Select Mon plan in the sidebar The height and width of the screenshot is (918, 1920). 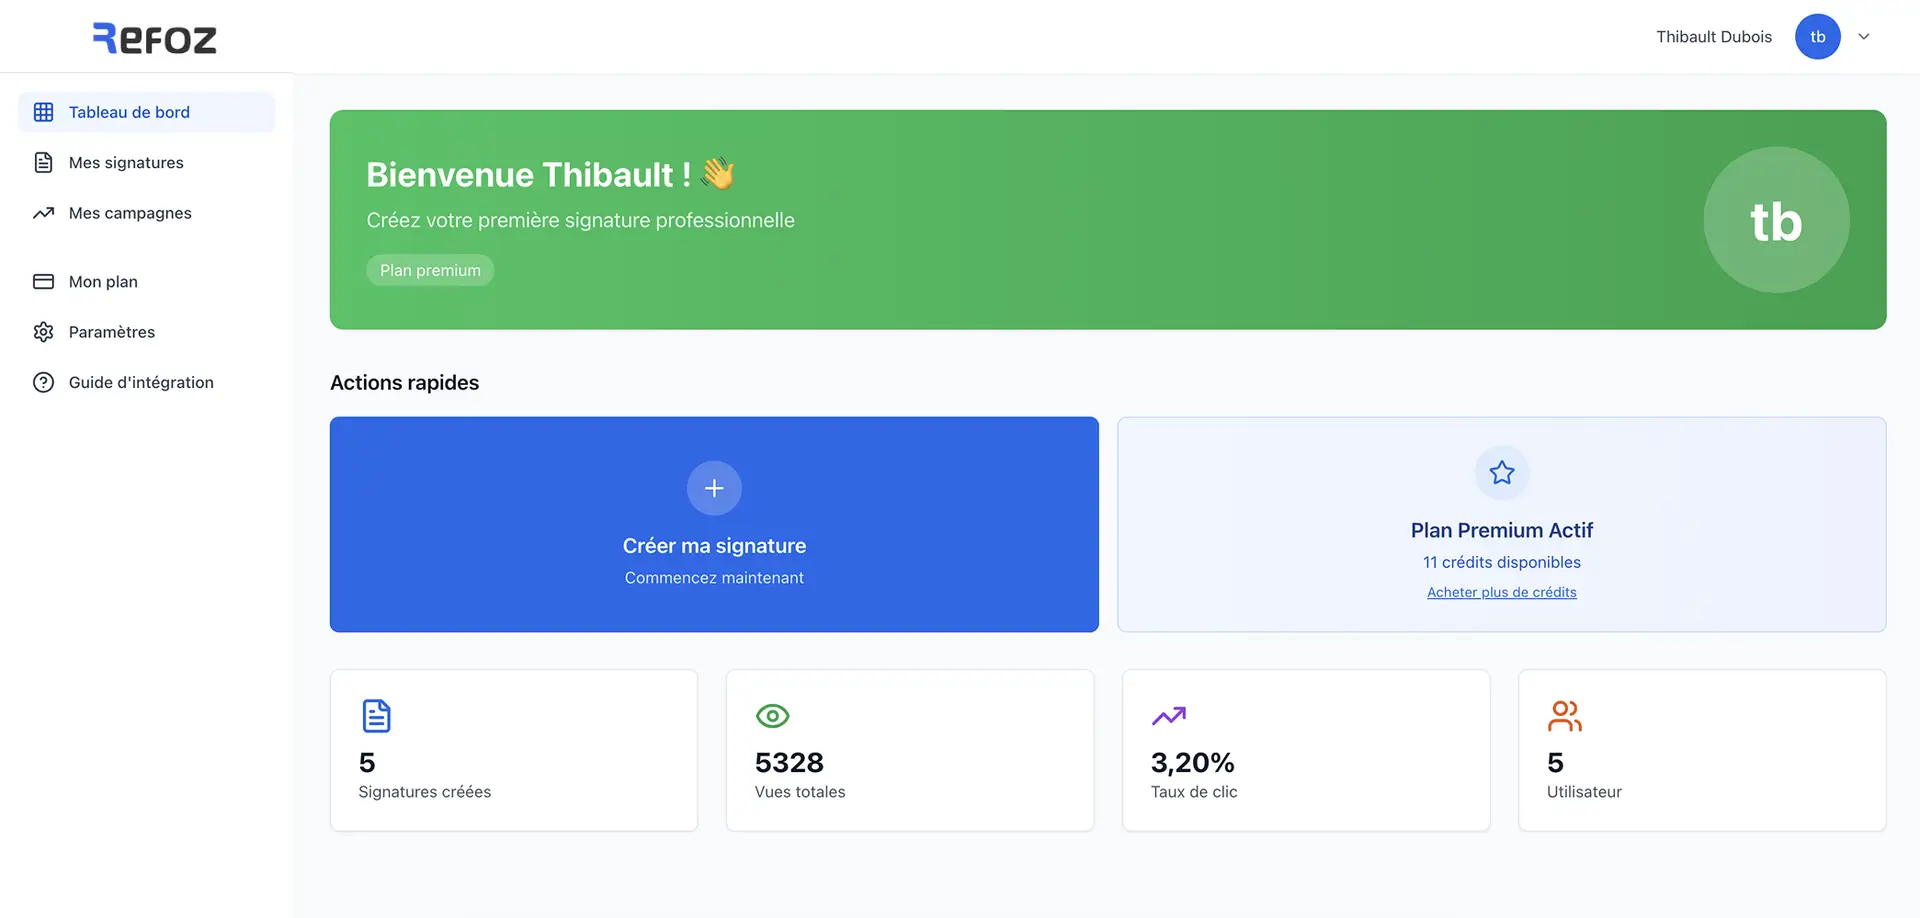tap(103, 282)
